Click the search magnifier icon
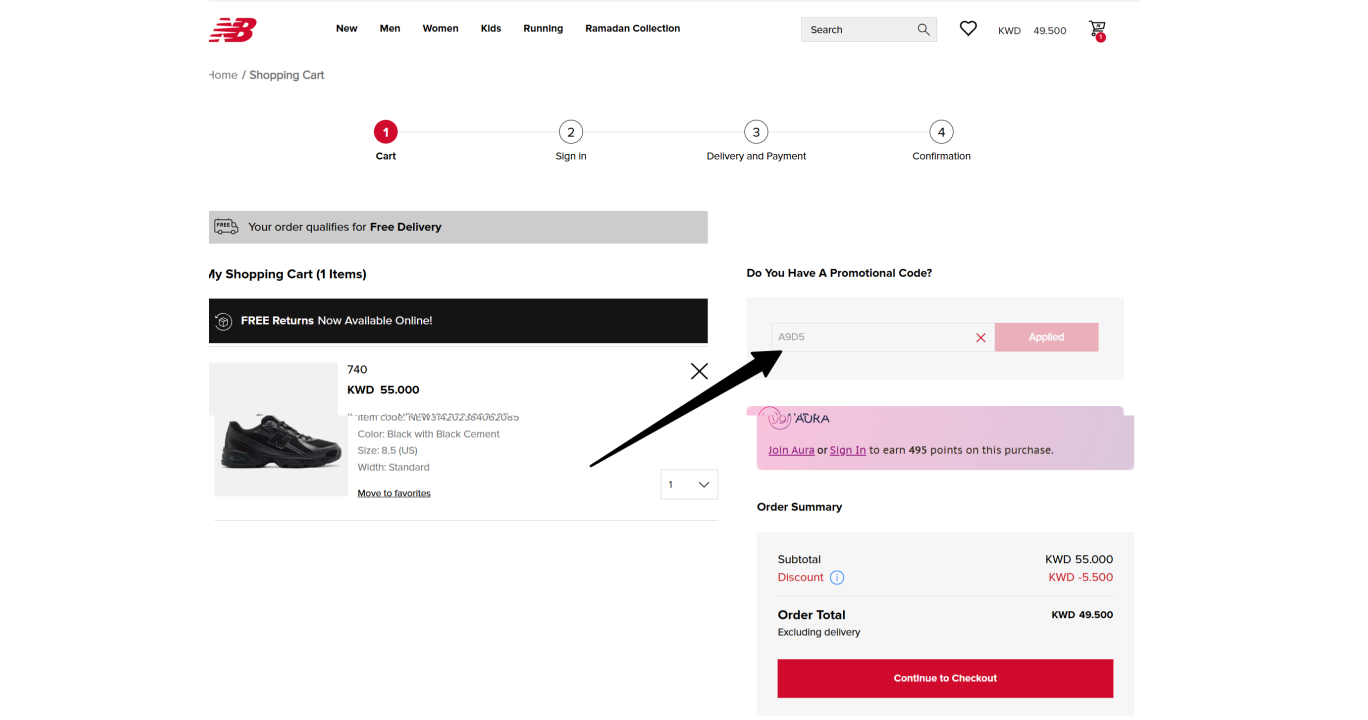1368x720 pixels. [x=923, y=30]
